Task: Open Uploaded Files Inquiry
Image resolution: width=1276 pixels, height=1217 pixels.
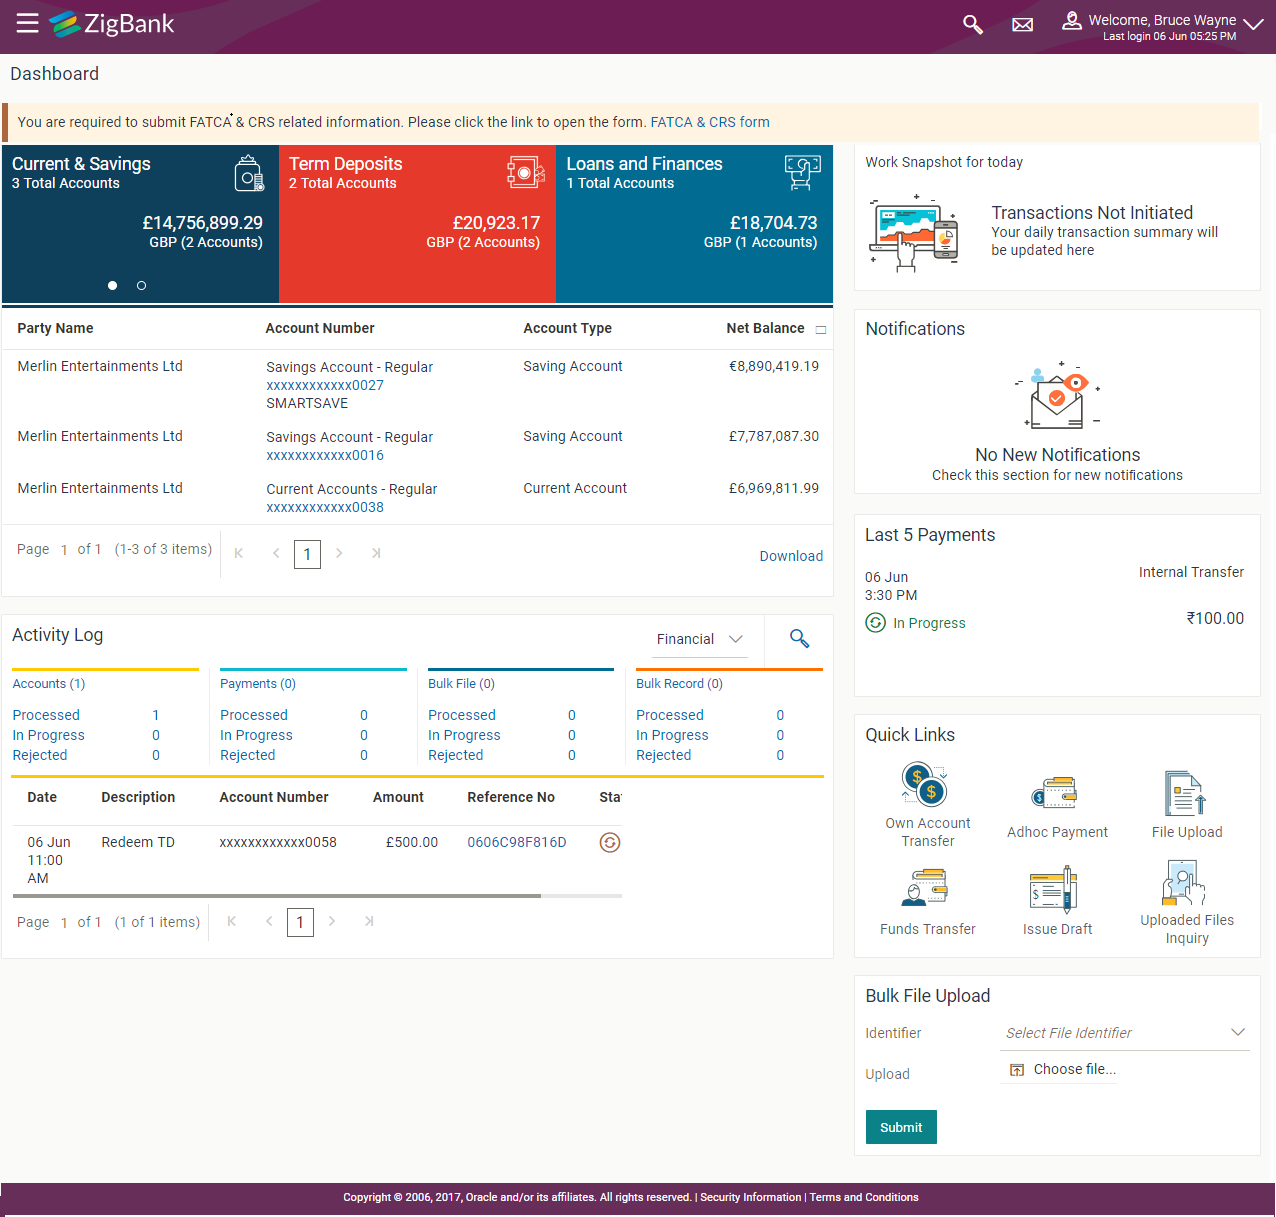Action: point(1186,898)
